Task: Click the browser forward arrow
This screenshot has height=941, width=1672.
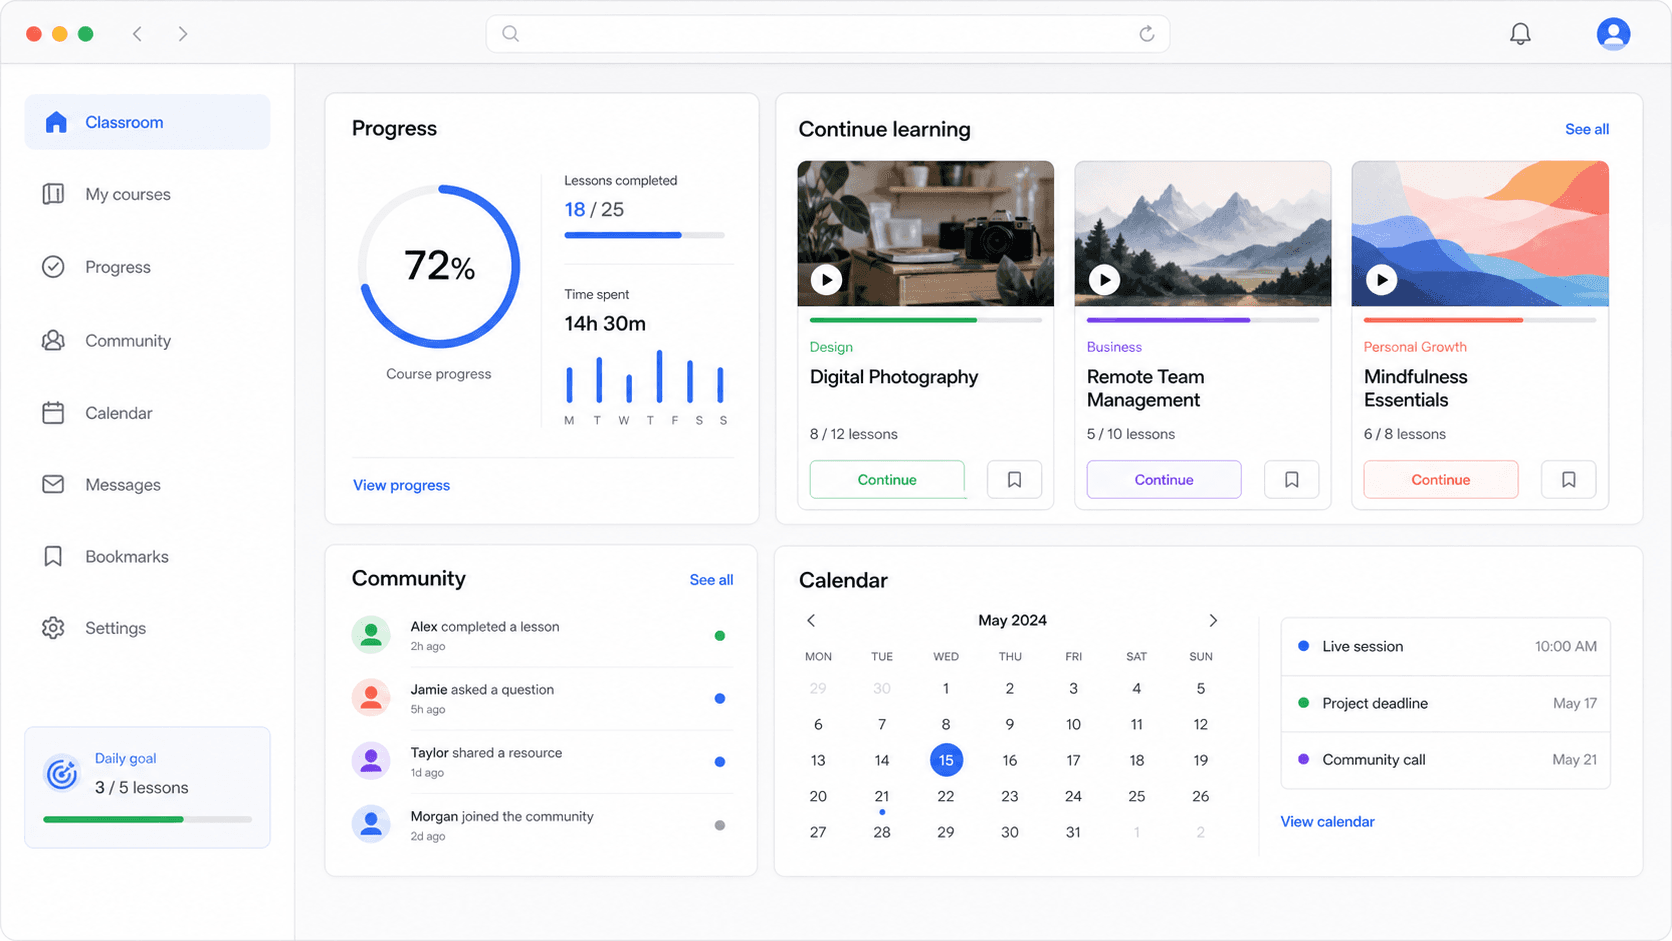Action: (183, 34)
